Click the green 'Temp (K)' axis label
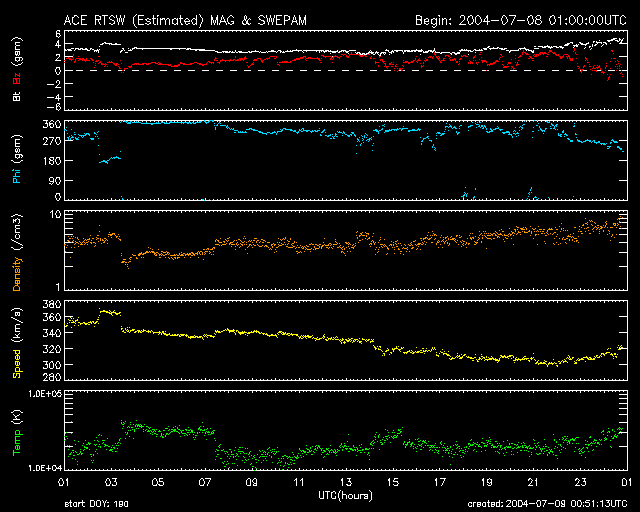 pyautogui.click(x=17, y=433)
